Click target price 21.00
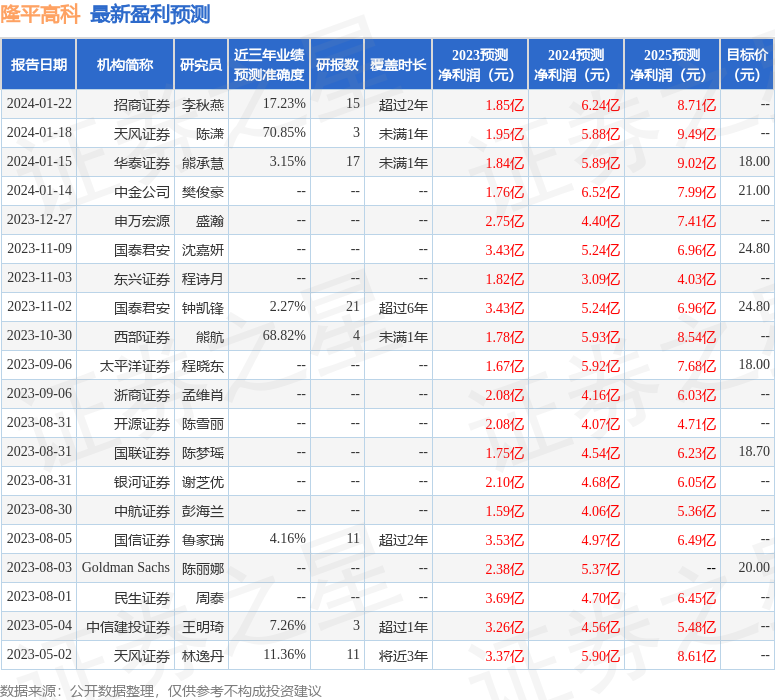 coord(754,191)
